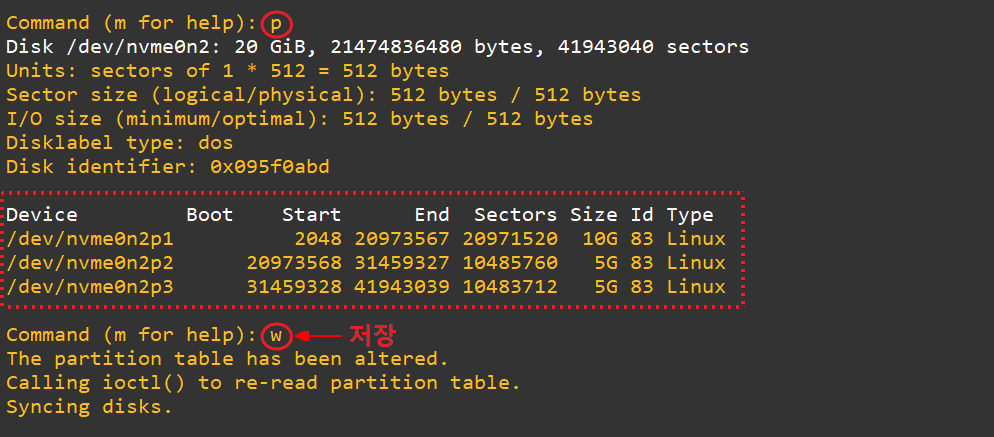
Task: Click the 'Sector size (logical/physical)' line
Action: (x=323, y=95)
